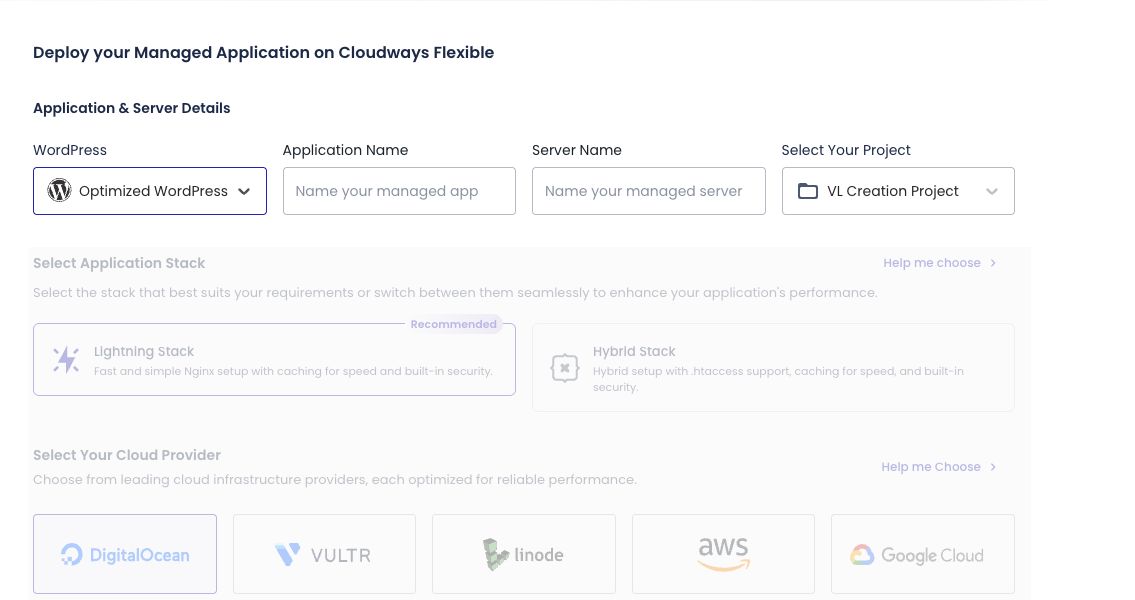Select the Hybrid Stack option card
This screenshot has height=600, width=1135.
pos(773,368)
